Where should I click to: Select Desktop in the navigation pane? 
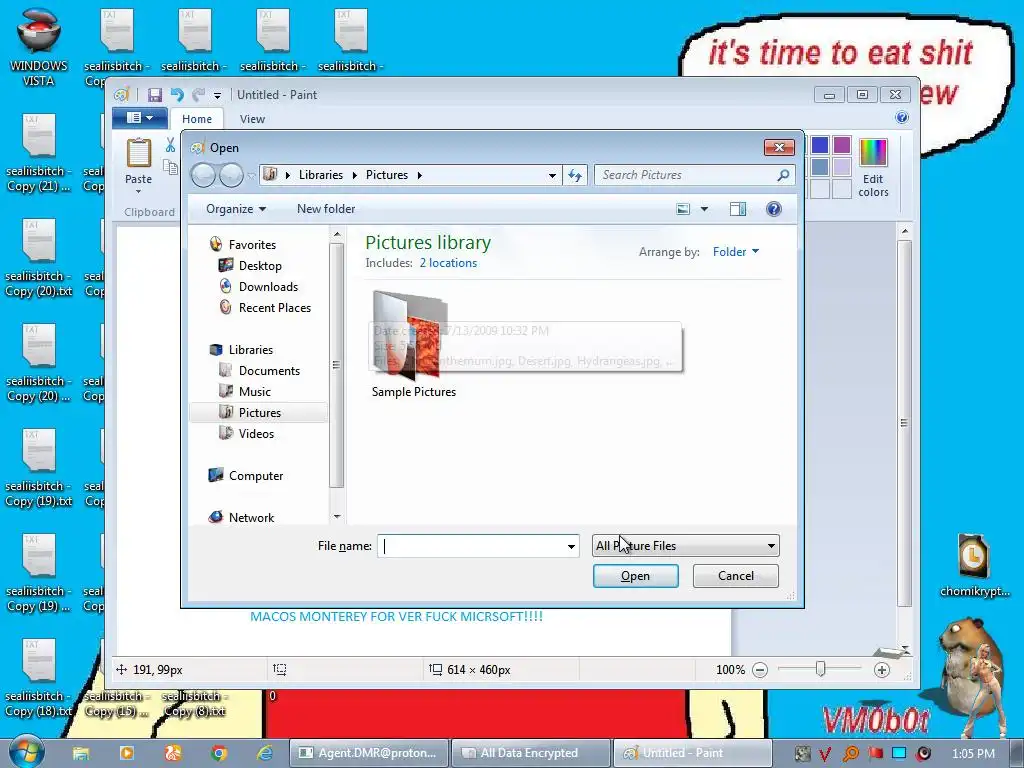click(259, 266)
